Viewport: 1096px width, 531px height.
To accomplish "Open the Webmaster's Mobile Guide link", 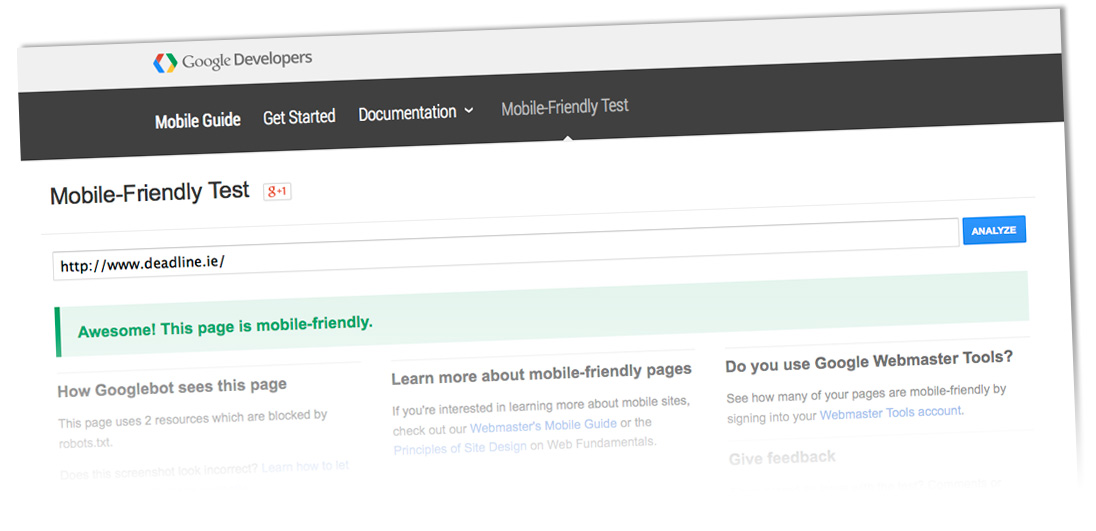I will [543, 425].
